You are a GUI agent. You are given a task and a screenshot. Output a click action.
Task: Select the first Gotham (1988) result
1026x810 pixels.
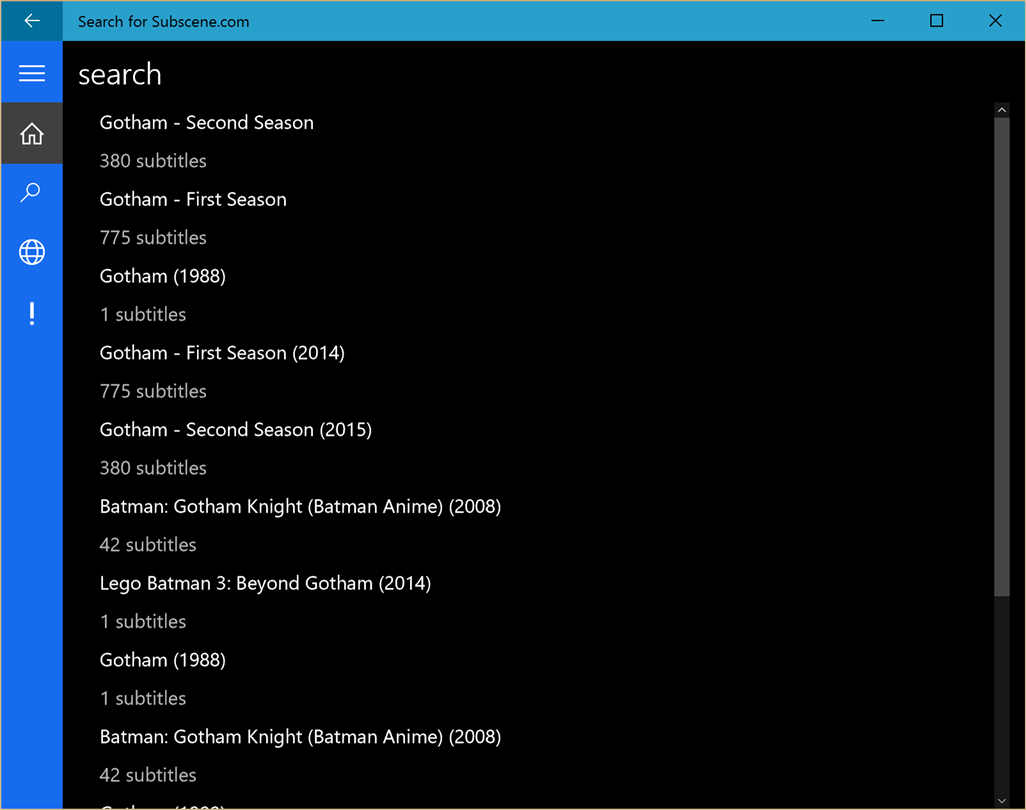click(163, 277)
